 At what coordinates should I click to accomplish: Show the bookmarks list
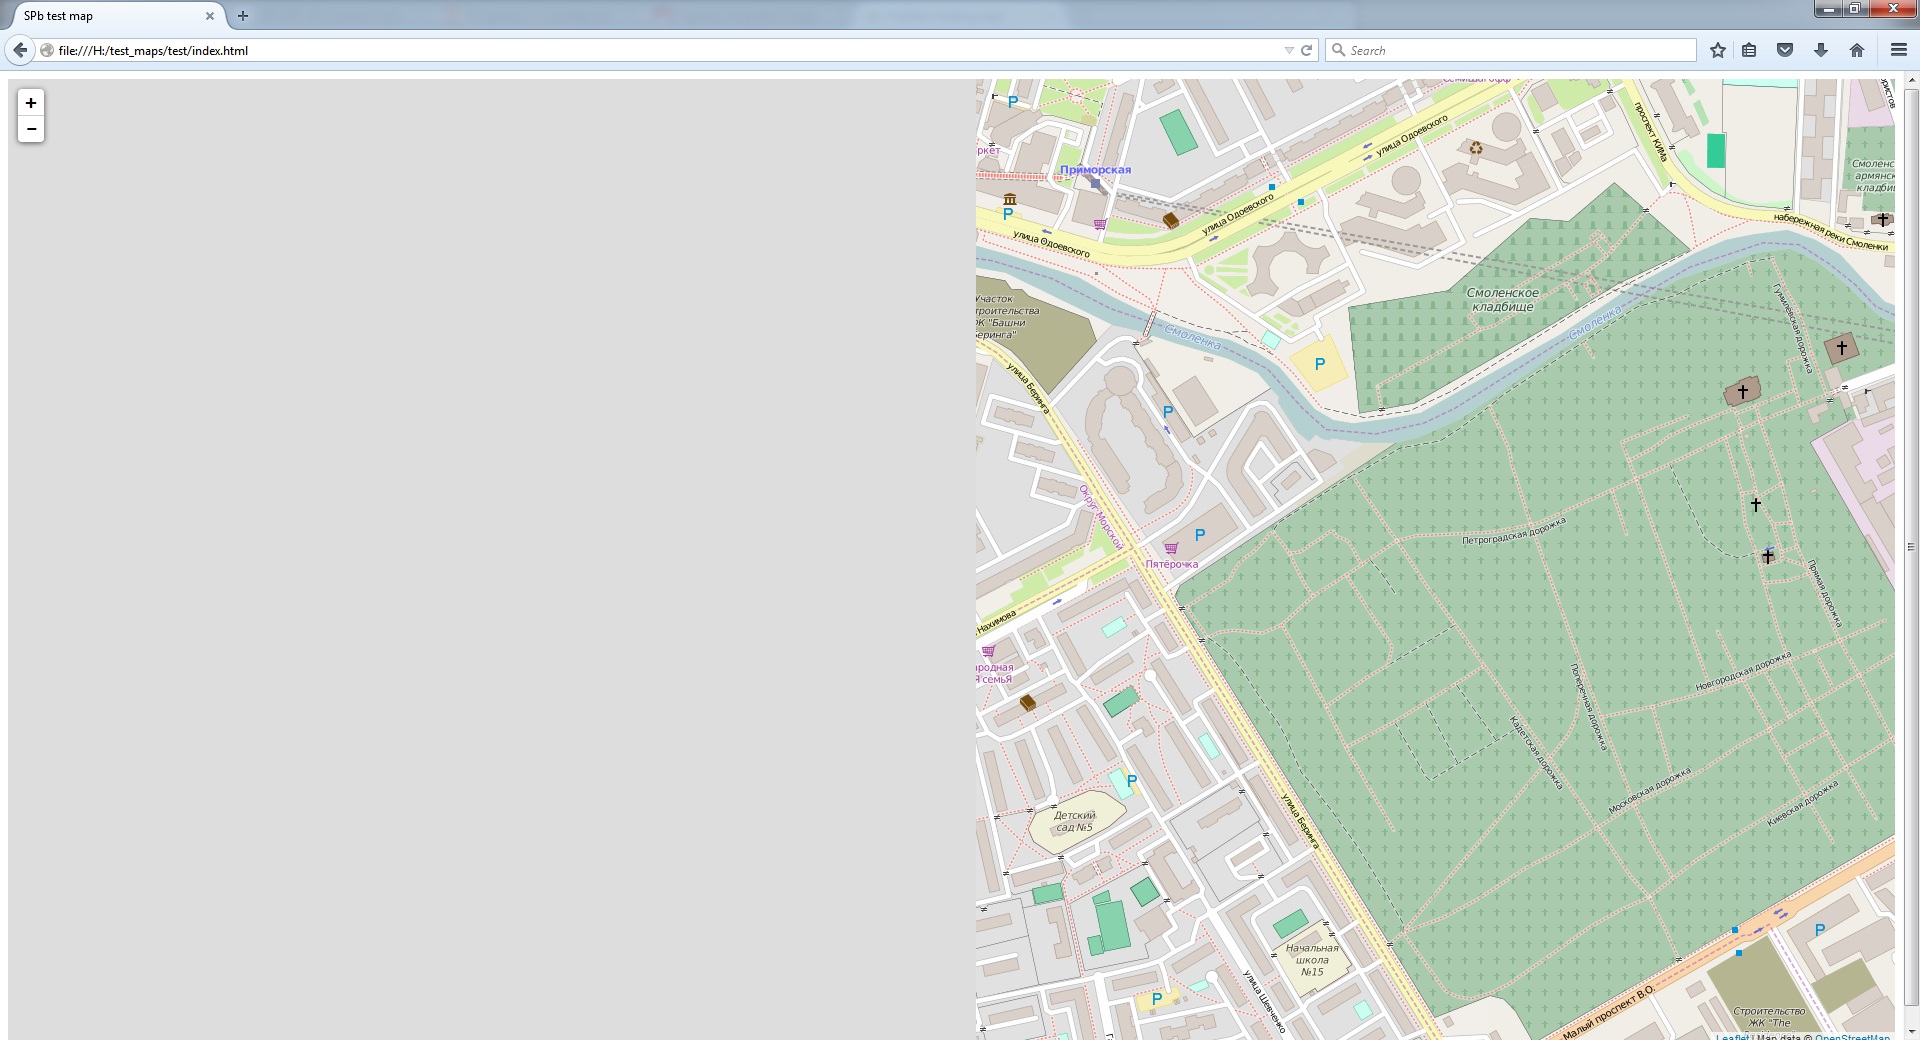(1749, 50)
